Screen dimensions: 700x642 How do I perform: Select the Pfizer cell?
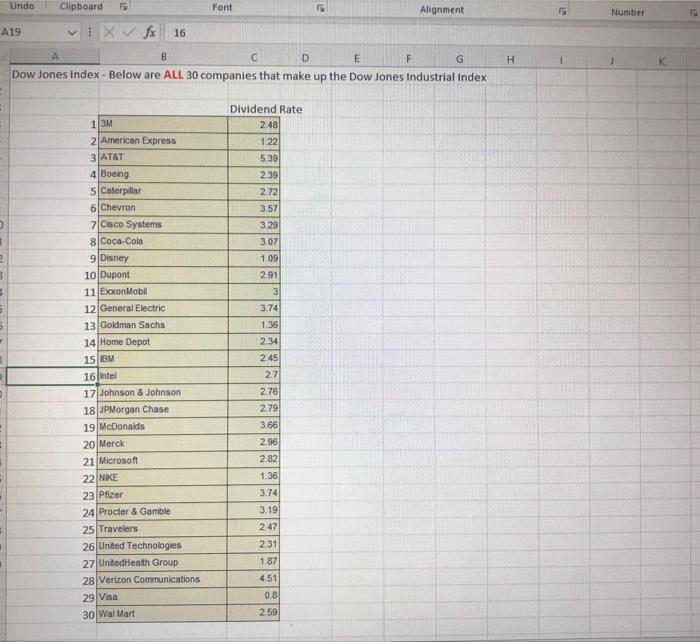coord(162,495)
